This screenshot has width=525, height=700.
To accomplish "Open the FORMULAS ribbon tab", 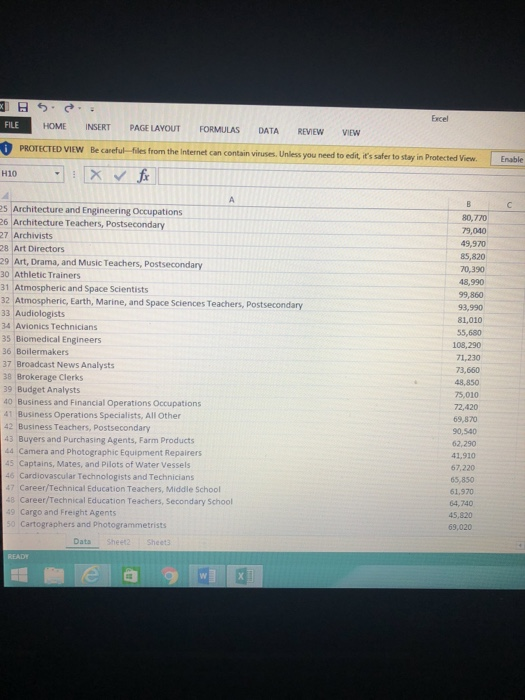I will click(219, 129).
